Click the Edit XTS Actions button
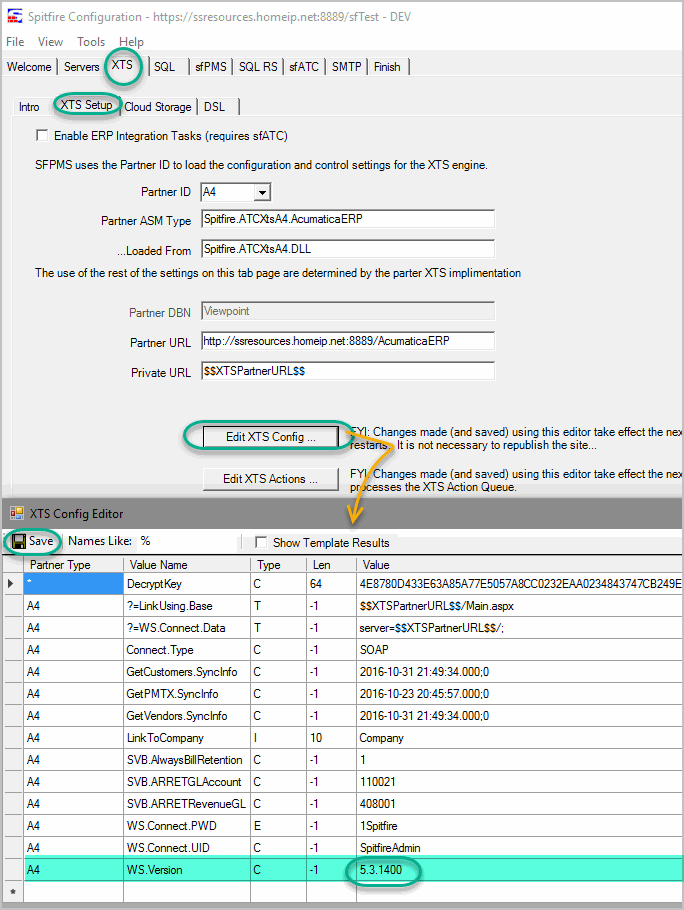This screenshot has height=910, width=684. (270, 479)
